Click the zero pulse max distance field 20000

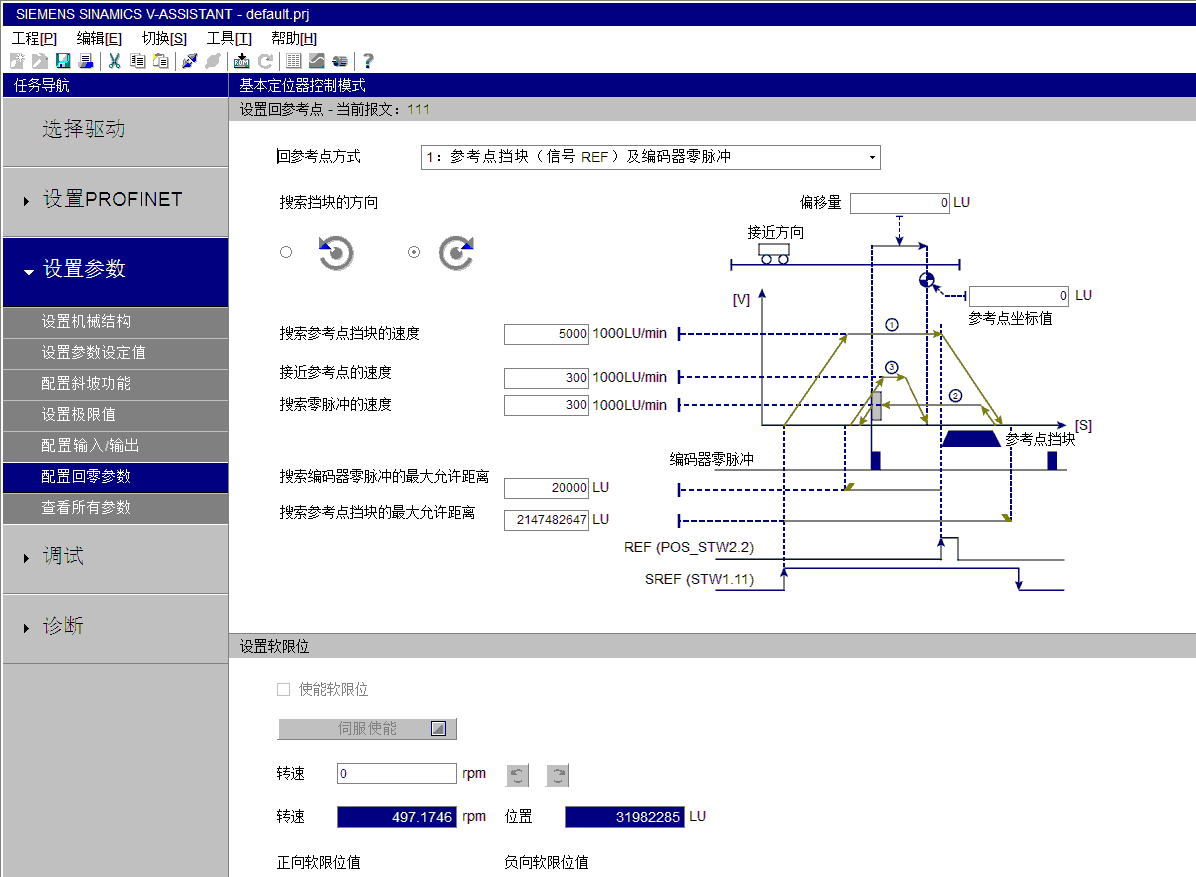(x=546, y=488)
